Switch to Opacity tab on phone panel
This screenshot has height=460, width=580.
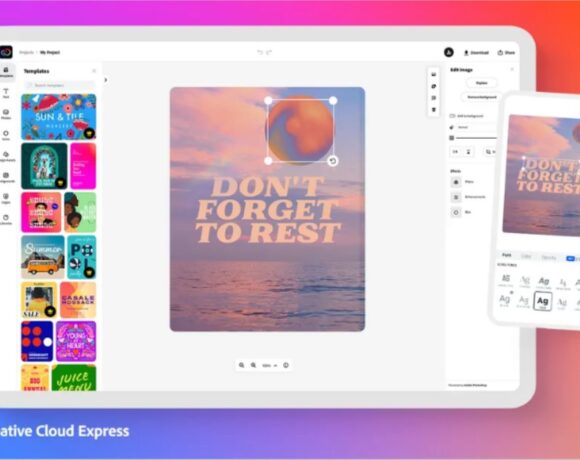tap(549, 257)
